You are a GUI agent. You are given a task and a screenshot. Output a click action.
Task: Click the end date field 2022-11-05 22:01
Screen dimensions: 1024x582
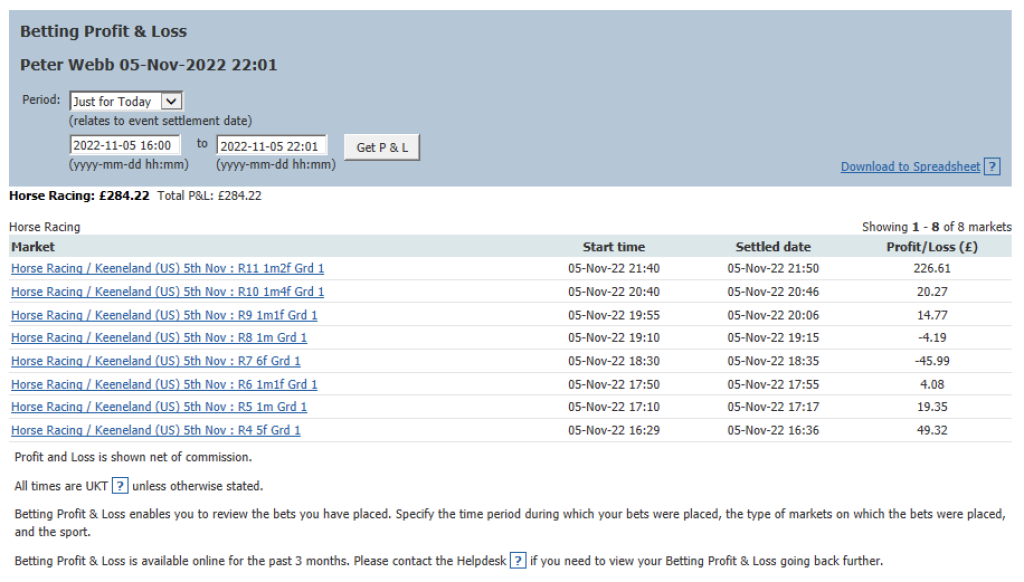pos(271,146)
